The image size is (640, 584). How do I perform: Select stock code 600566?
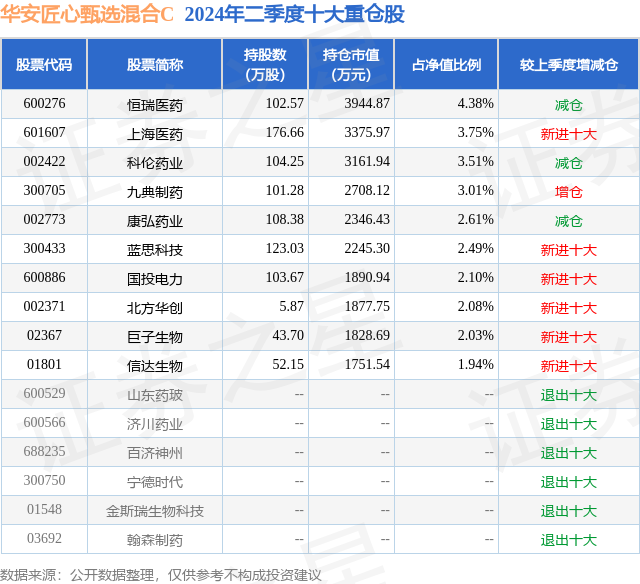coord(44,422)
